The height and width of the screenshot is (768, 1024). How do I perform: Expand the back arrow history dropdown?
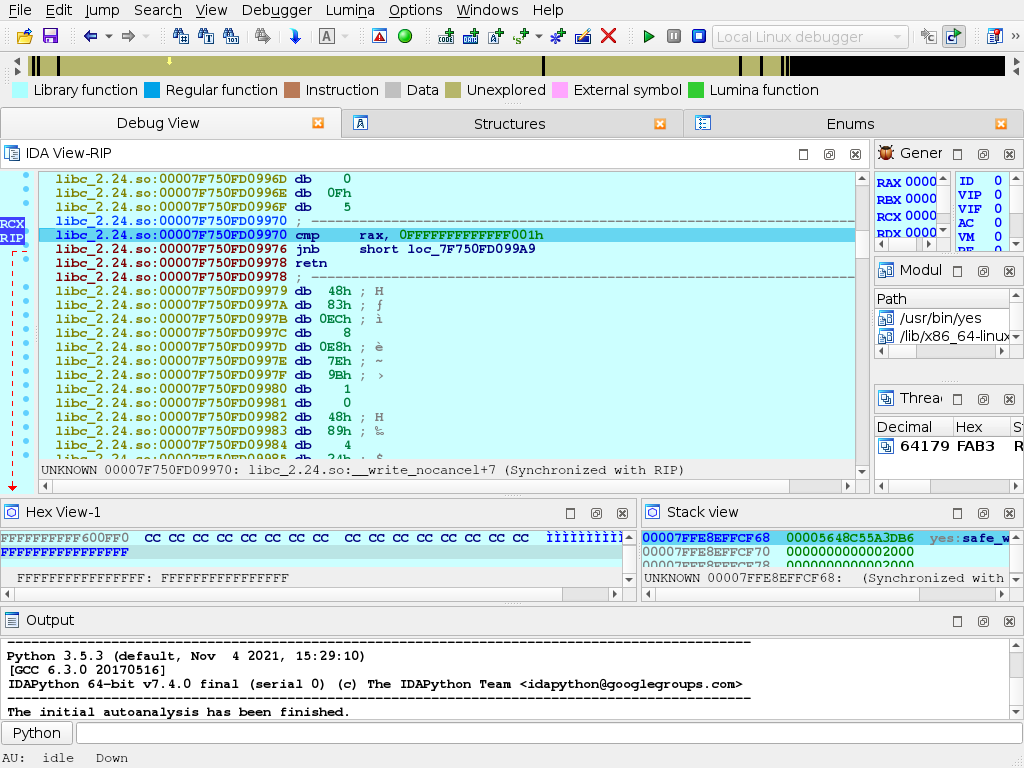coord(108,36)
